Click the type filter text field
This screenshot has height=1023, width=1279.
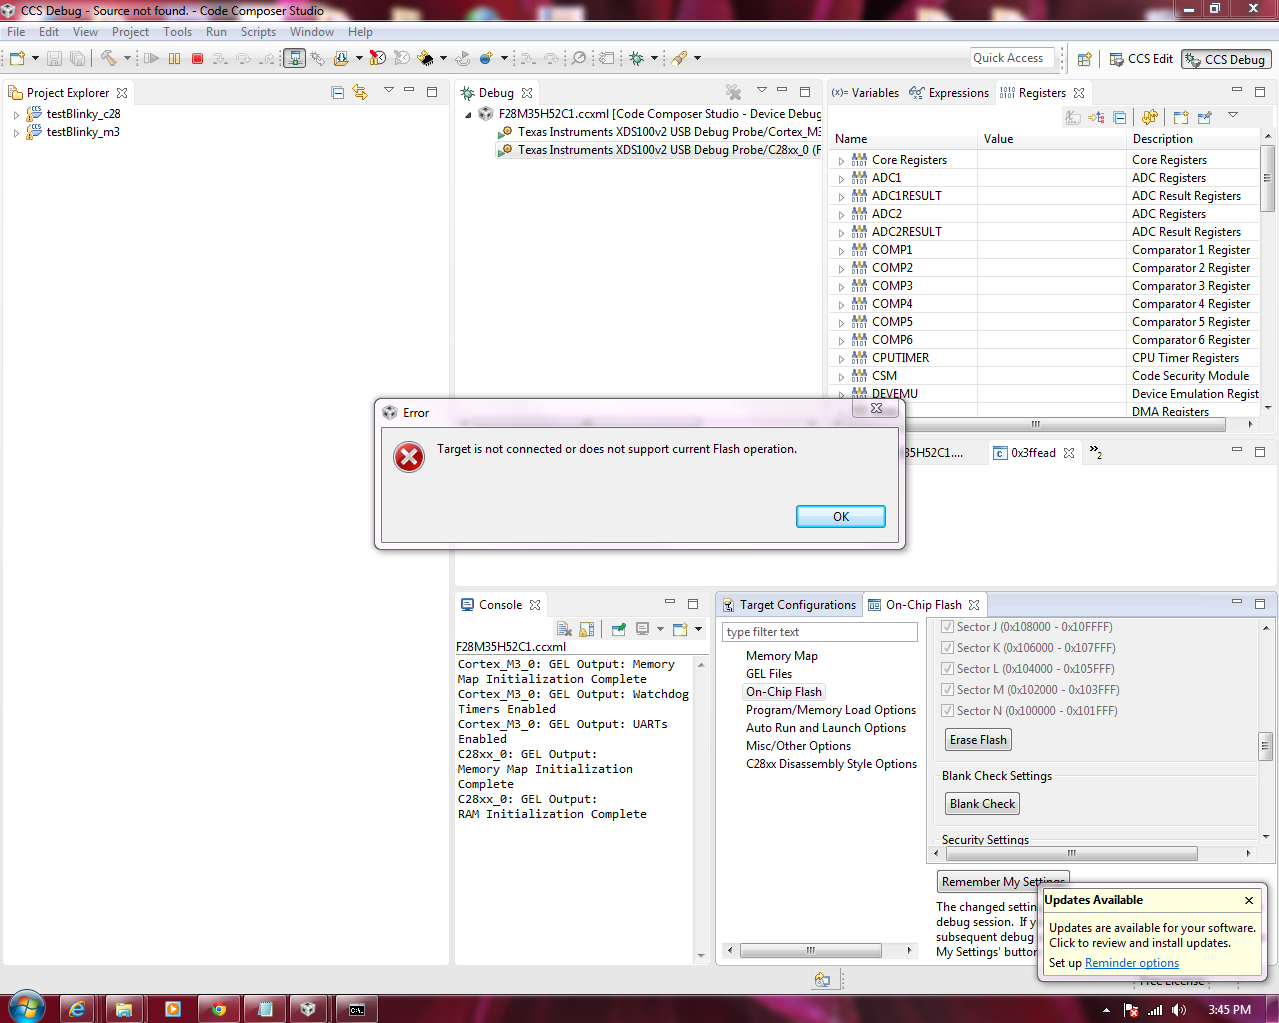[820, 632]
